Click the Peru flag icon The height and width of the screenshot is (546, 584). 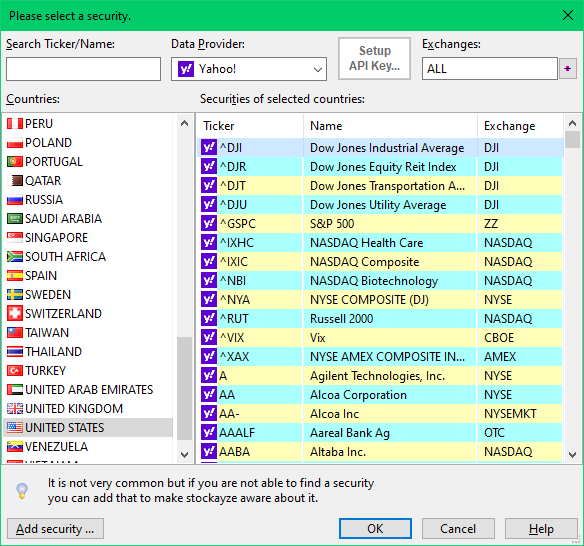(15, 124)
